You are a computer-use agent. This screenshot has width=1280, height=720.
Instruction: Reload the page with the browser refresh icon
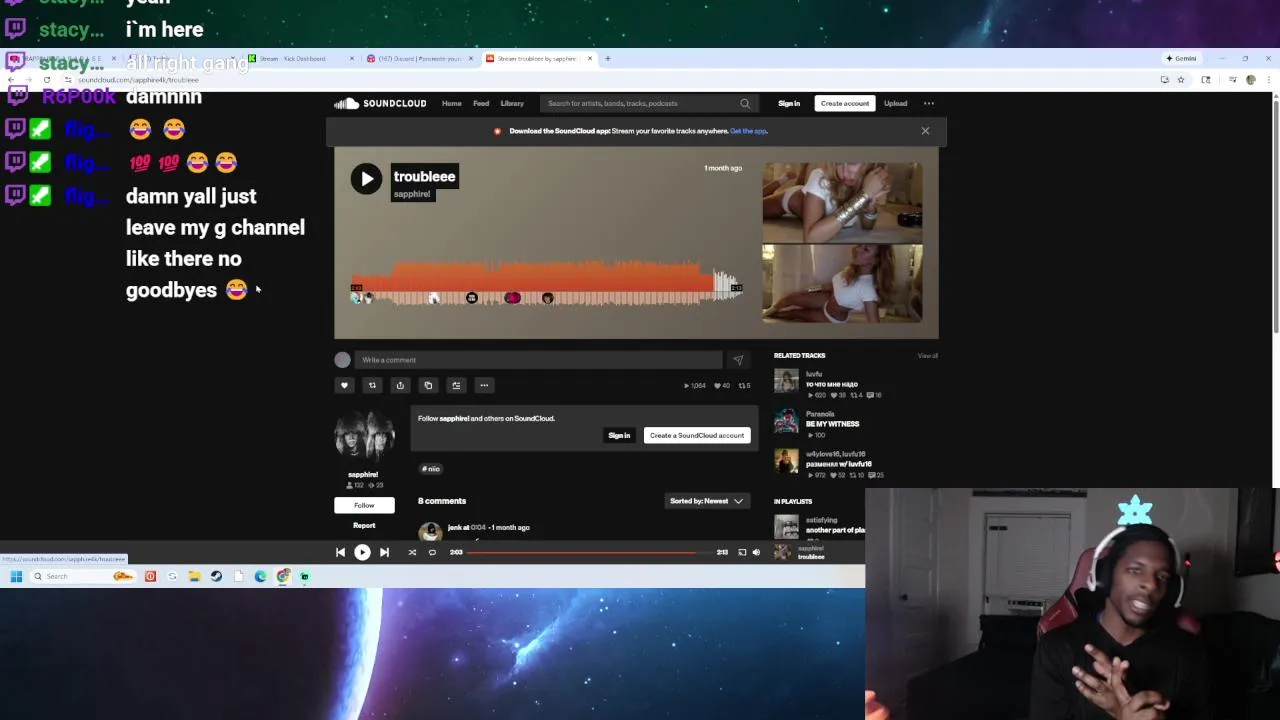(46, 79)
